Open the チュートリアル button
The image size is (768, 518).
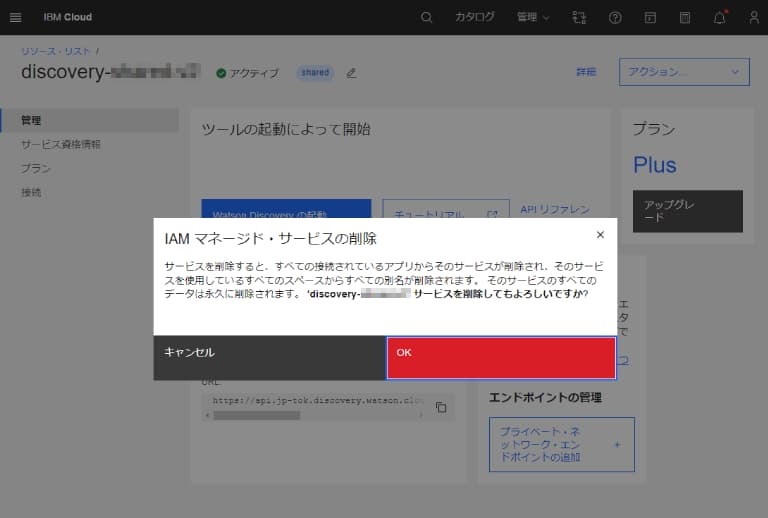(x=446, y=209)
